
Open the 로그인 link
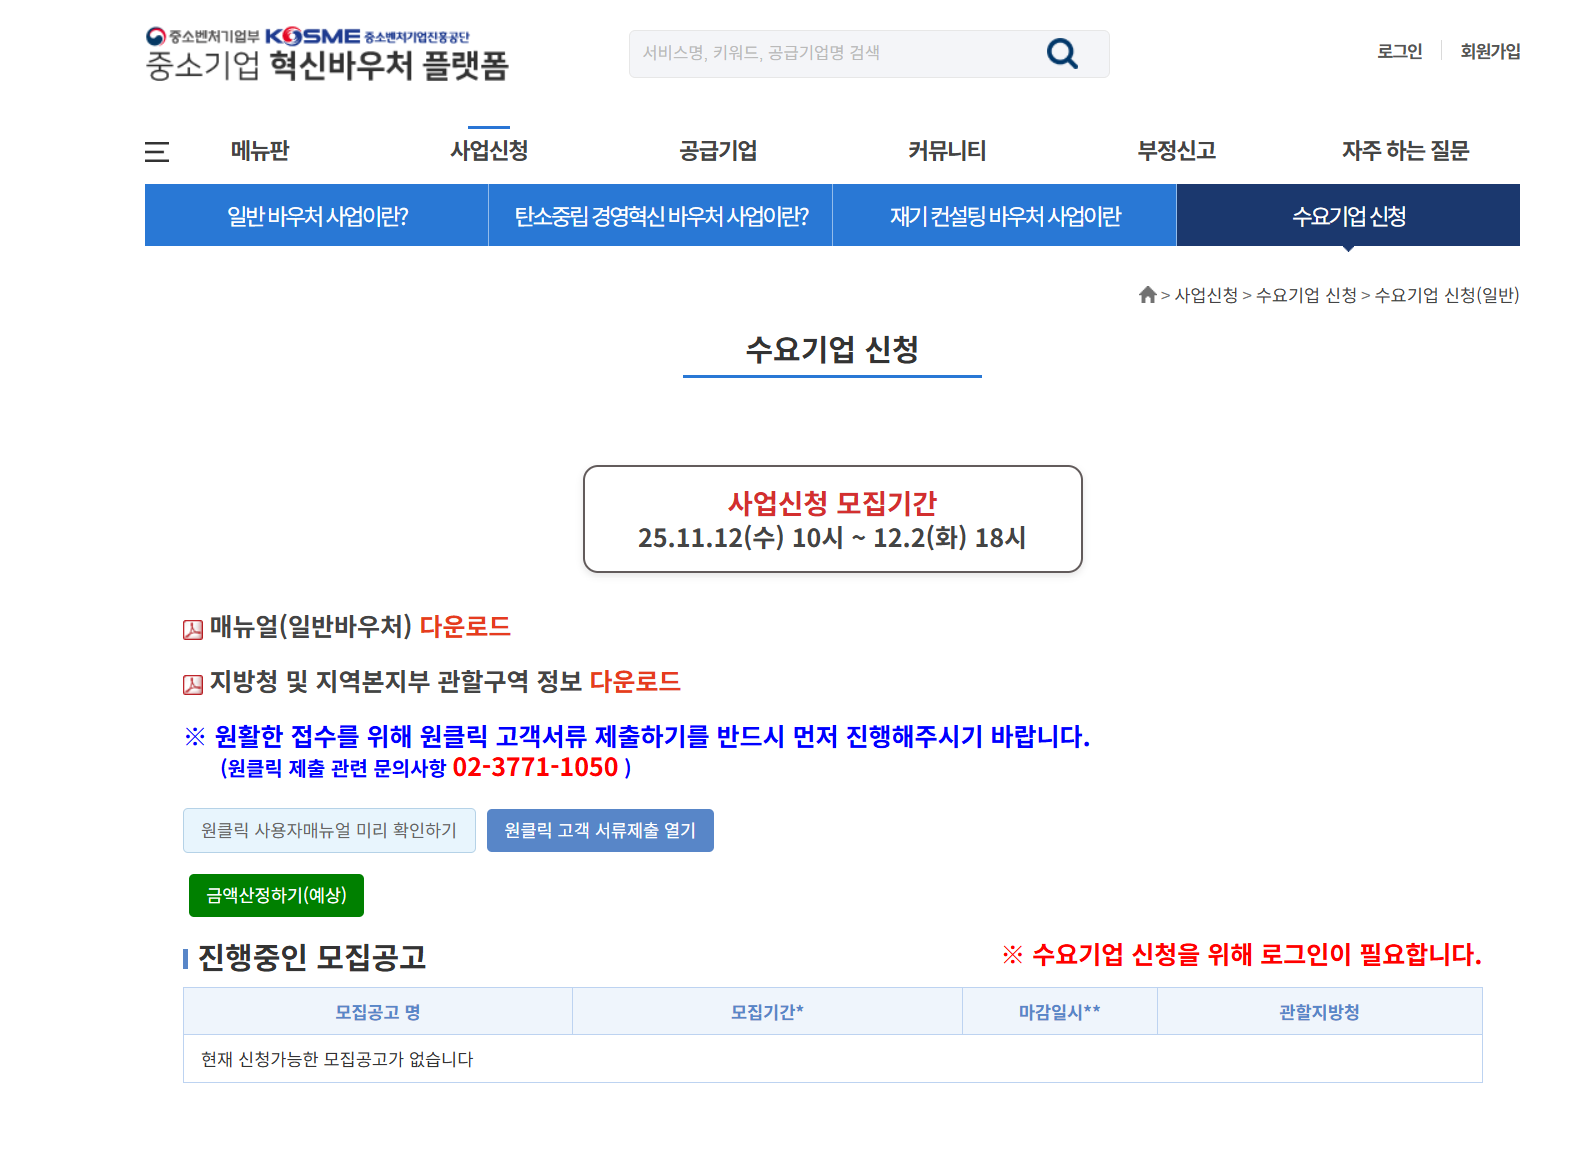click(x=1399, y=51)
